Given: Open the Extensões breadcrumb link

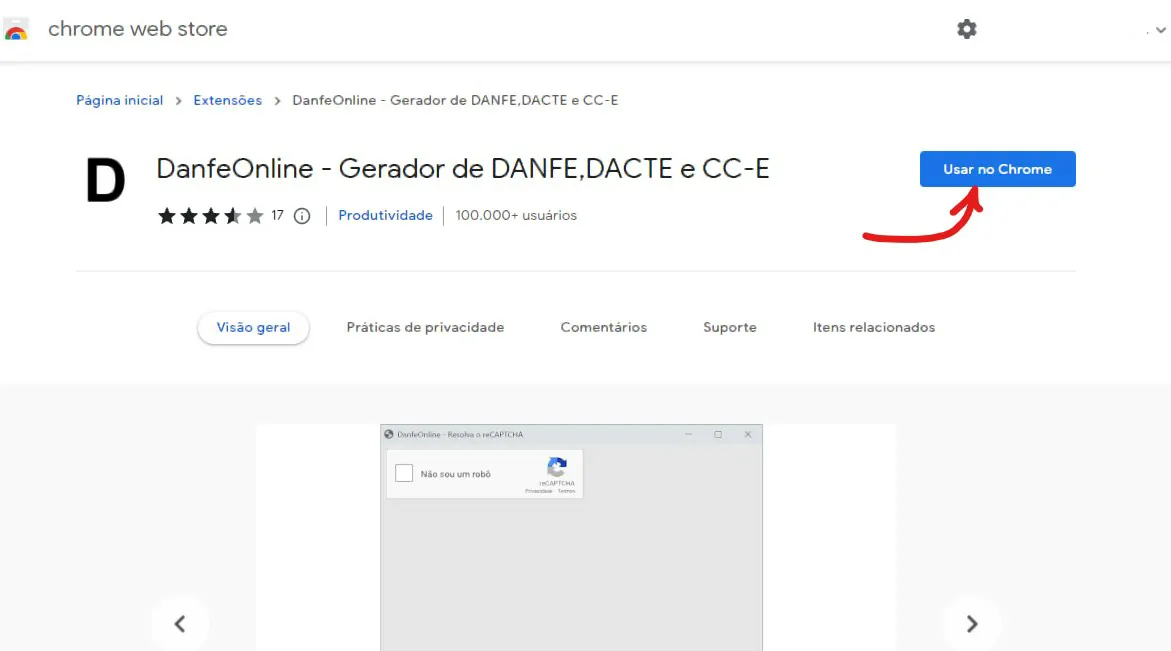Looking at the screenshot, I should (x=228, y=100).
